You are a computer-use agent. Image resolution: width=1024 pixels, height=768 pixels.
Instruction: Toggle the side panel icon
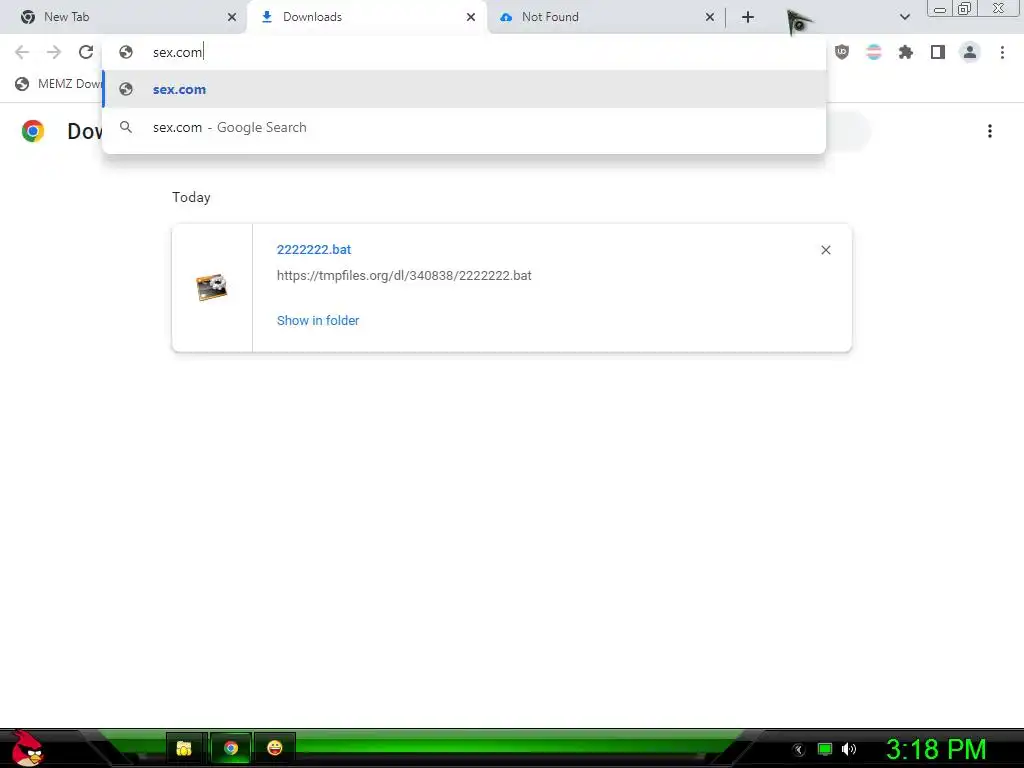click(938, 52)
